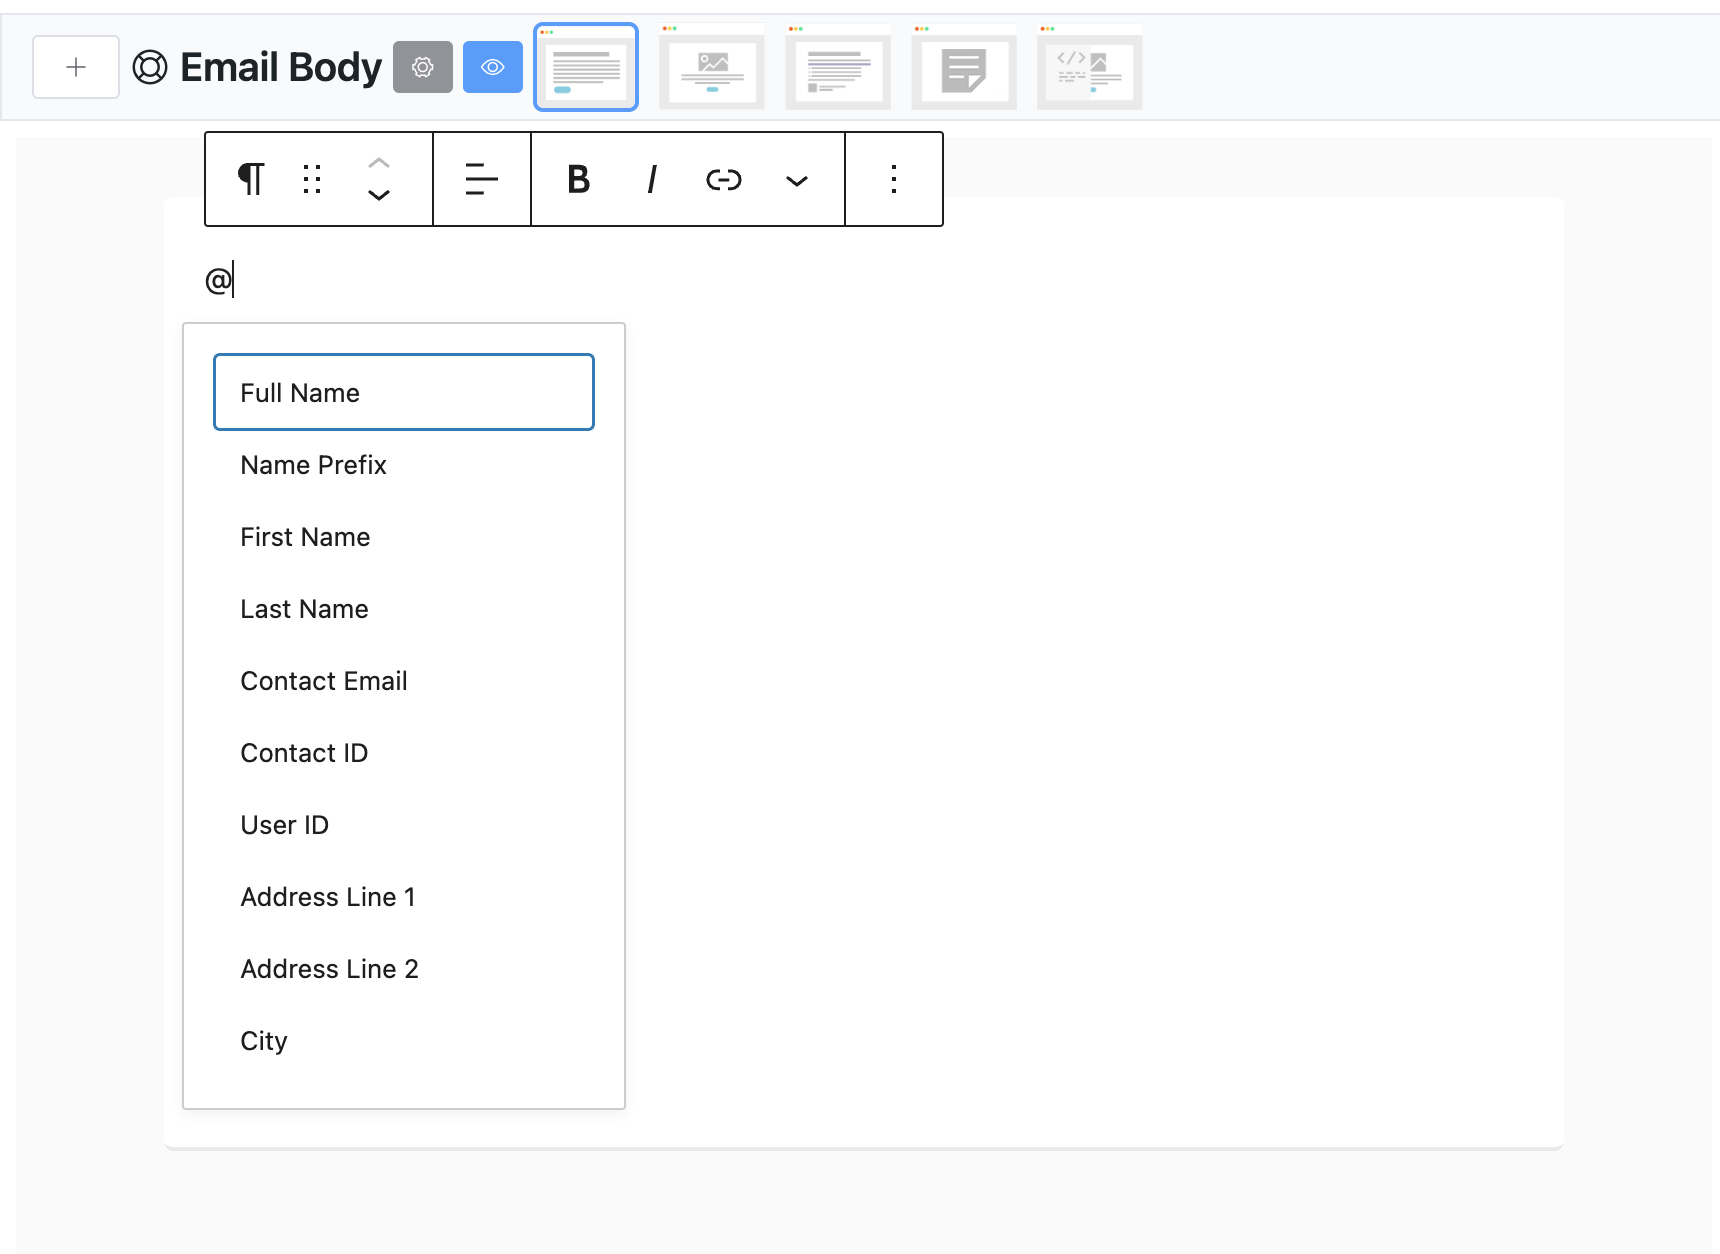Toggle italic formatting
This screenshot has height=1254, width=1720.
651,180
